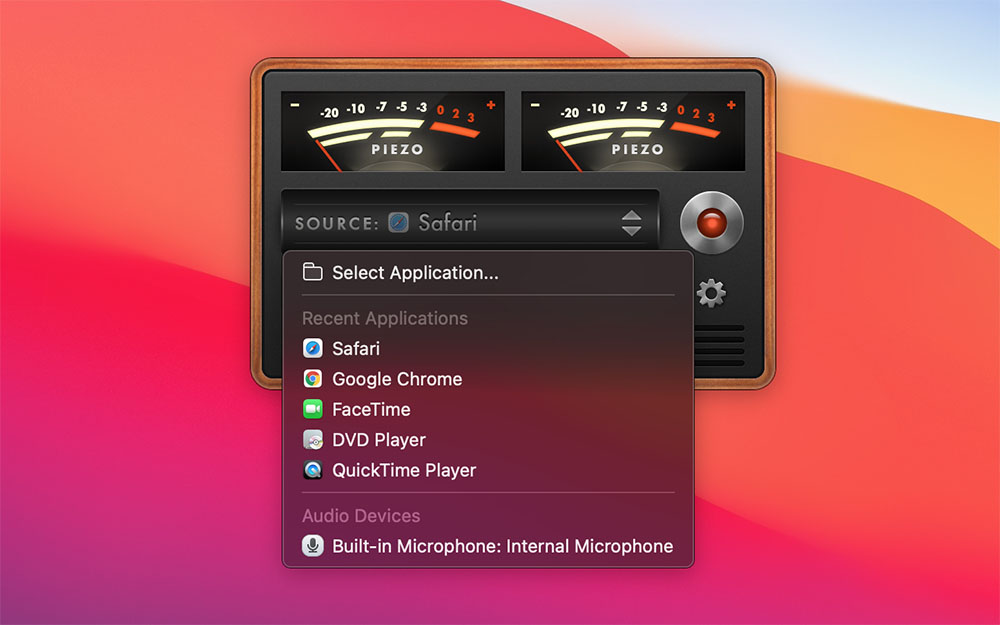Click the Safari text in Source field
Screen dimensions: 1000x625
coord(448,223)
